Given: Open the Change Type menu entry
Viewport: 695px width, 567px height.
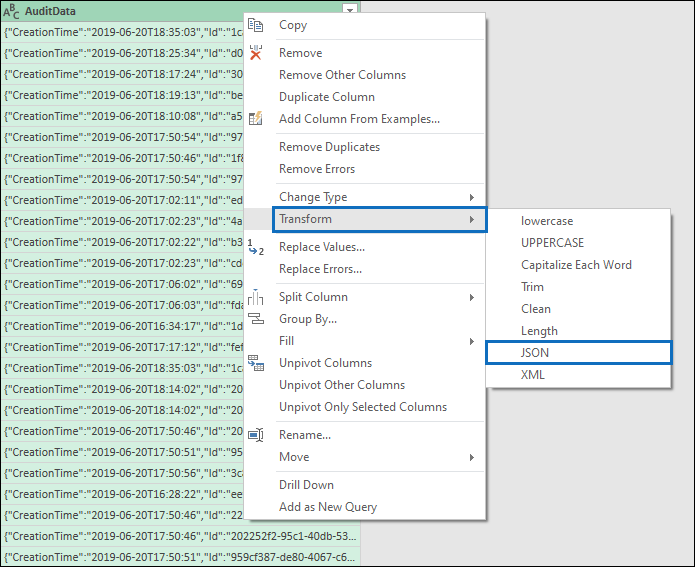Looking at the screenshot, I should coord(364,197).
